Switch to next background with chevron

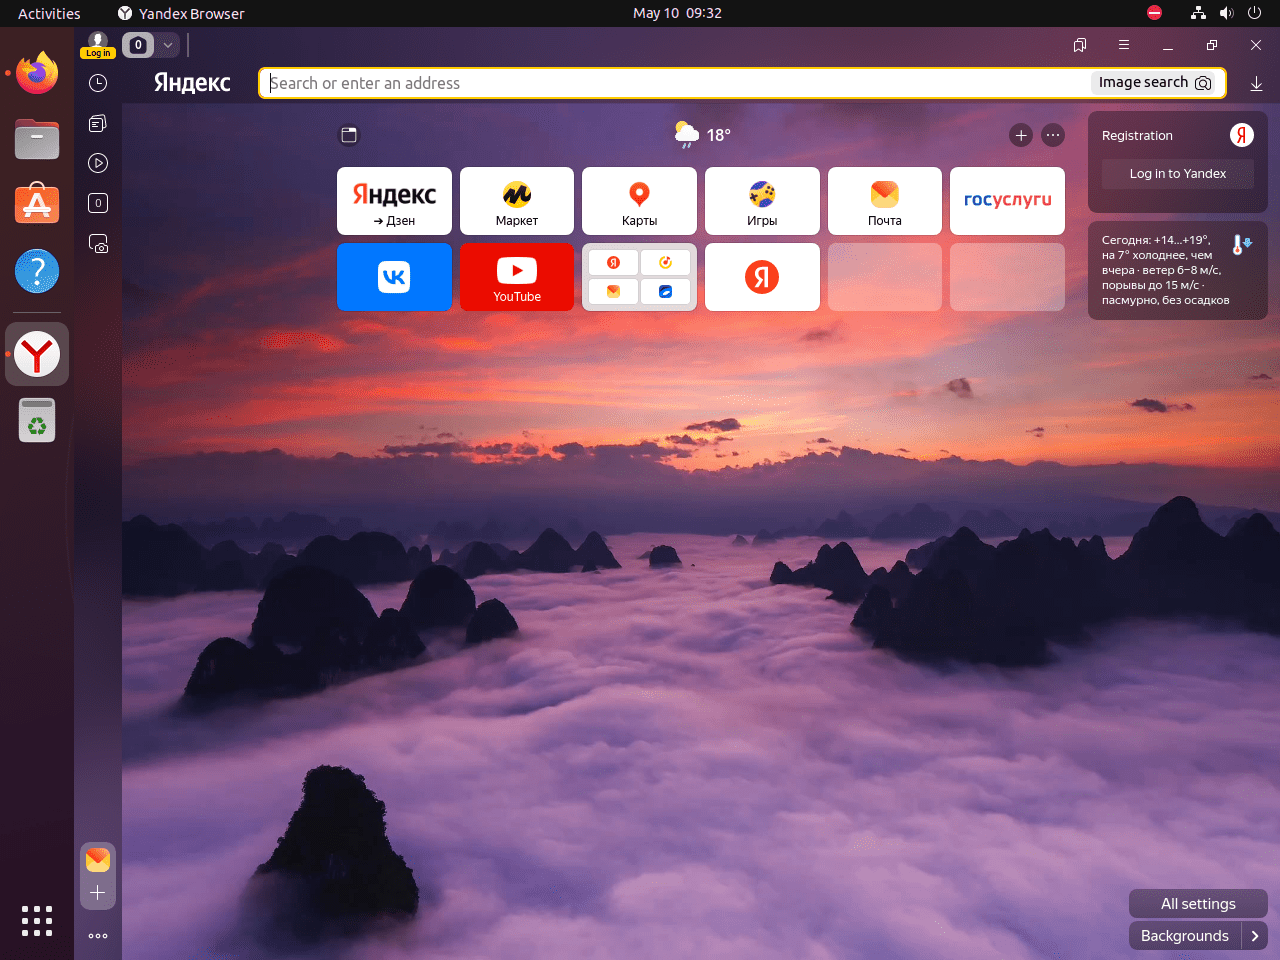tap(1255, 936)
